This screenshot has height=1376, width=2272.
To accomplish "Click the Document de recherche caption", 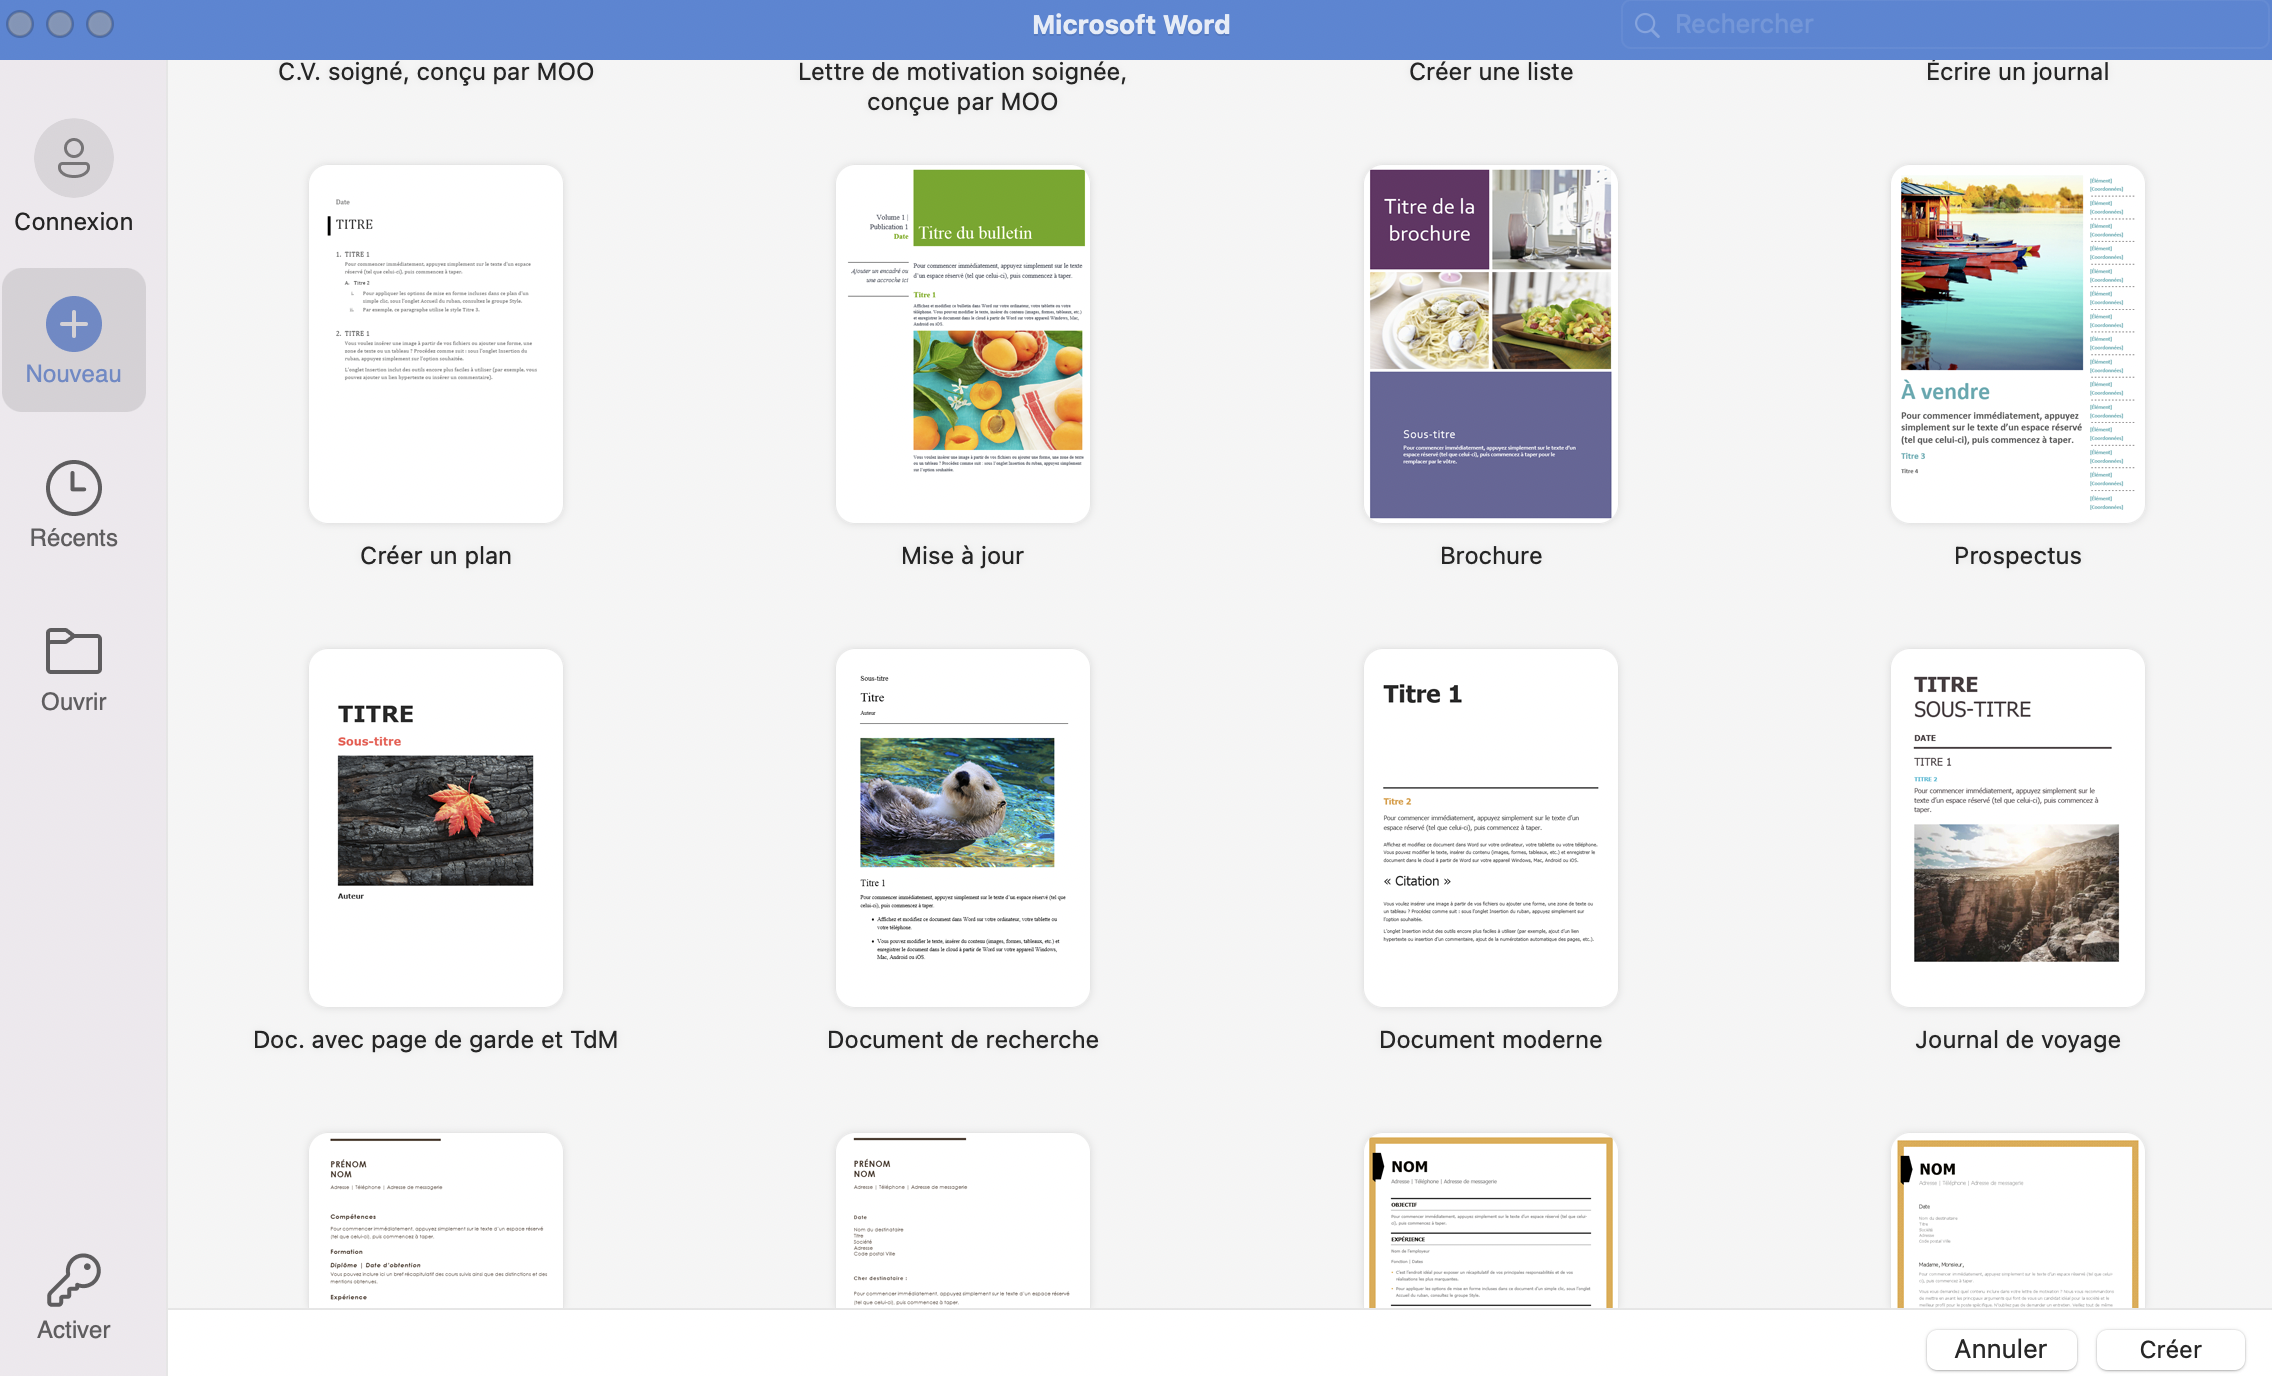I will tap(963, 1040).
